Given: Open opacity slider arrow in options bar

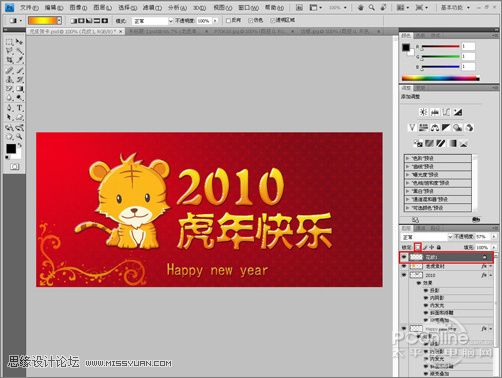Looking at the screenshot, I should click(x=215, y=21).
